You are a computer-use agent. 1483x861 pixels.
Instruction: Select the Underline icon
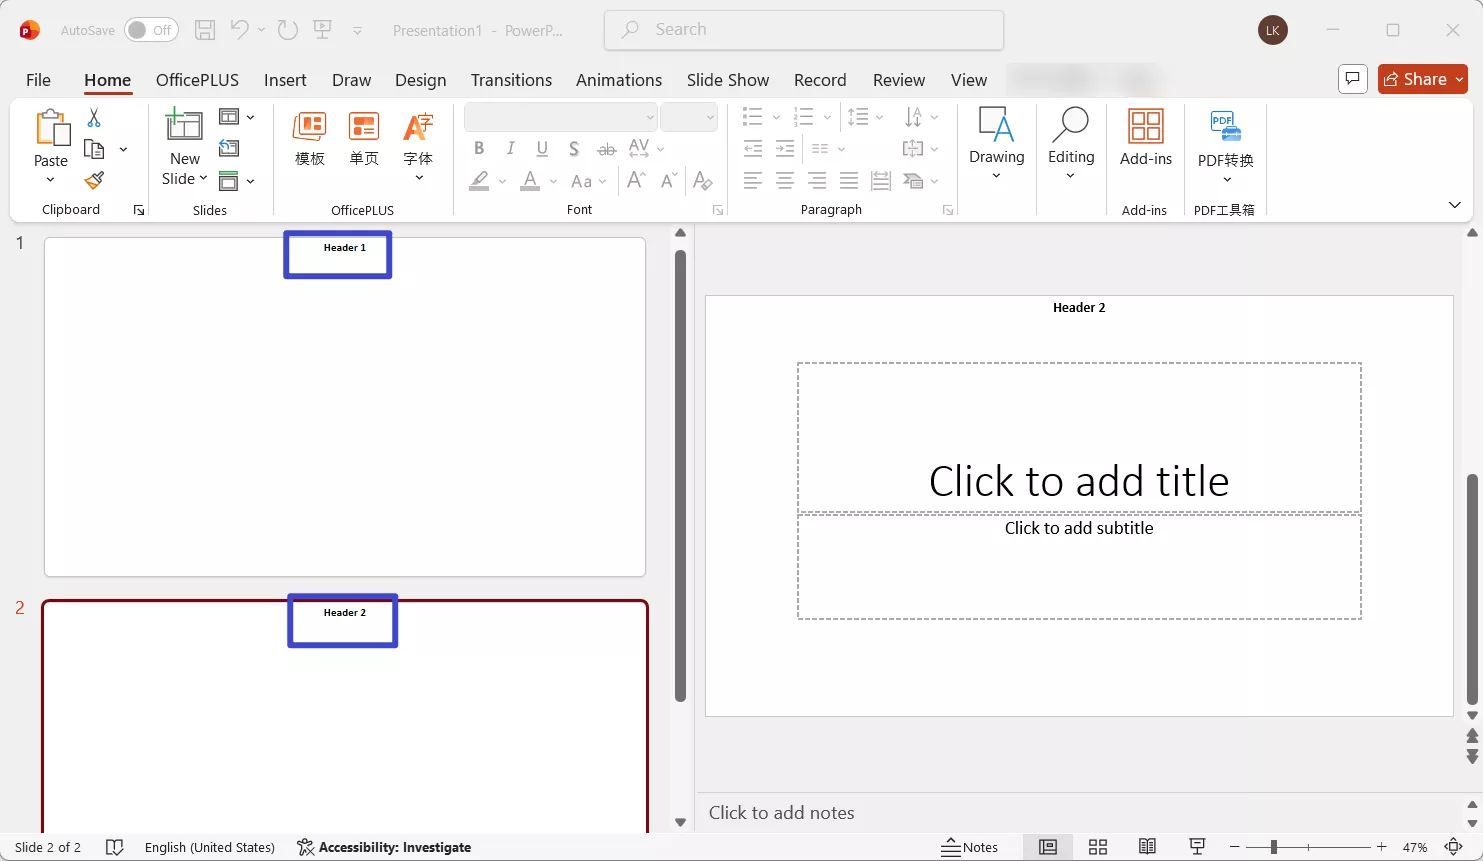tap(542, 148)
